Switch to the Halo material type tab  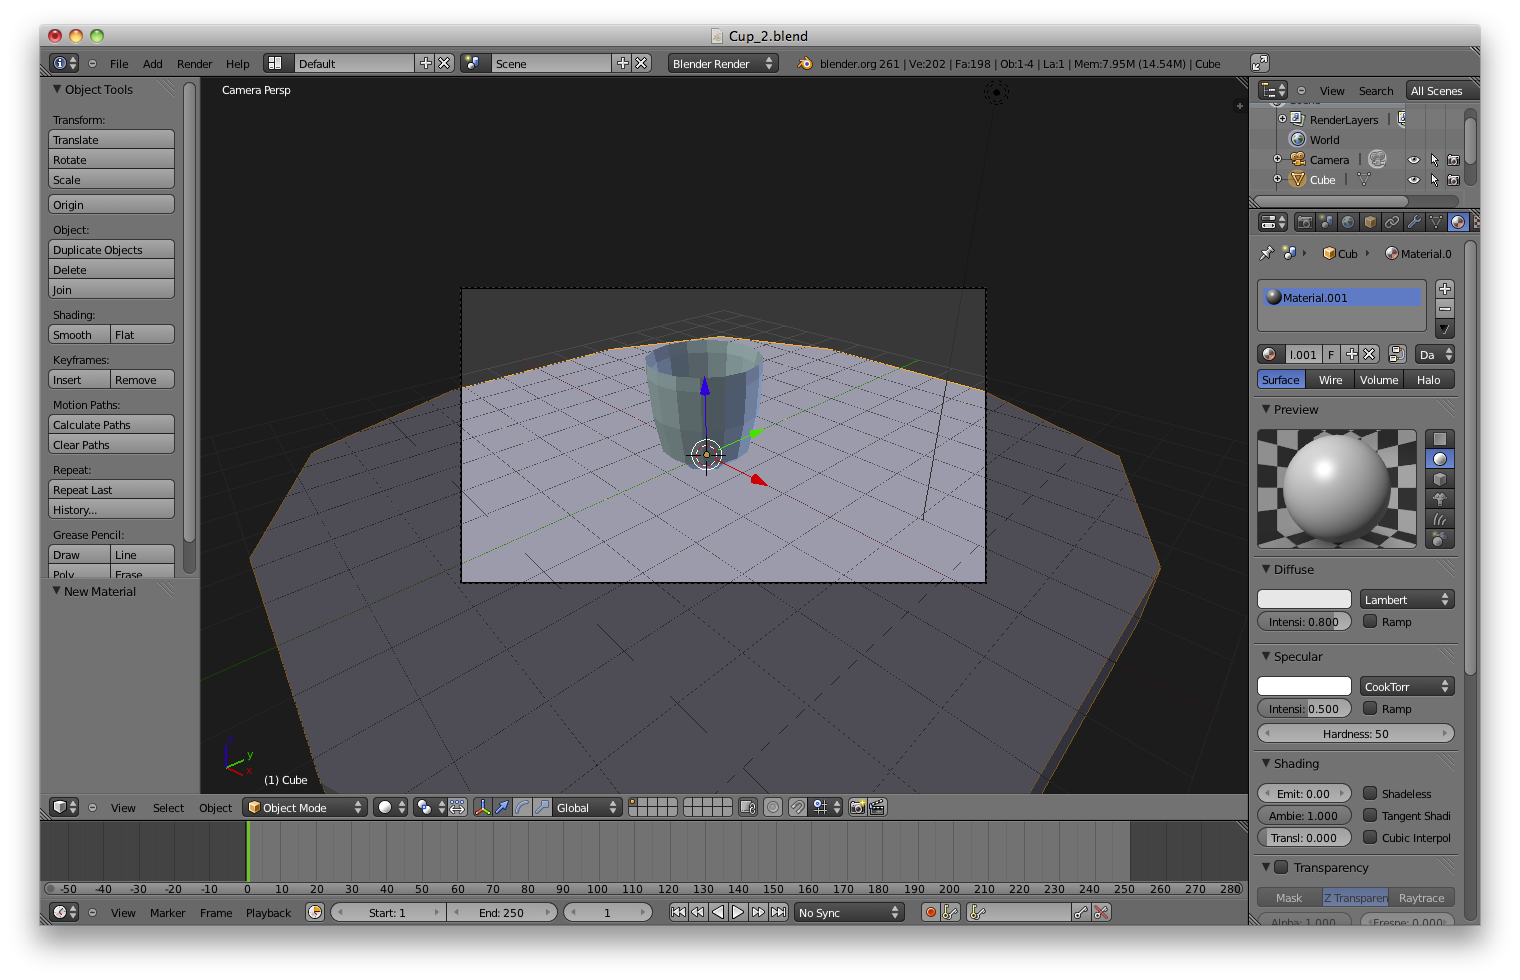(1428, 380)
